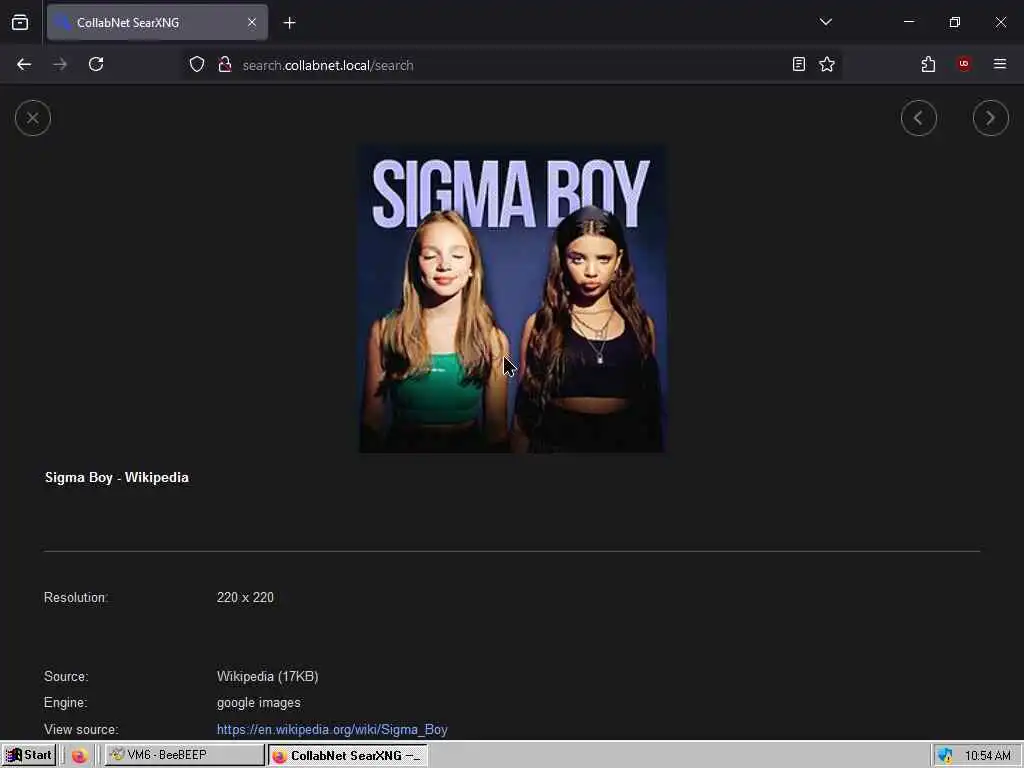Click the 'Source:' label
Image resolution: width=1024 pixels, height=768 pixels.
tap(66, 677)
